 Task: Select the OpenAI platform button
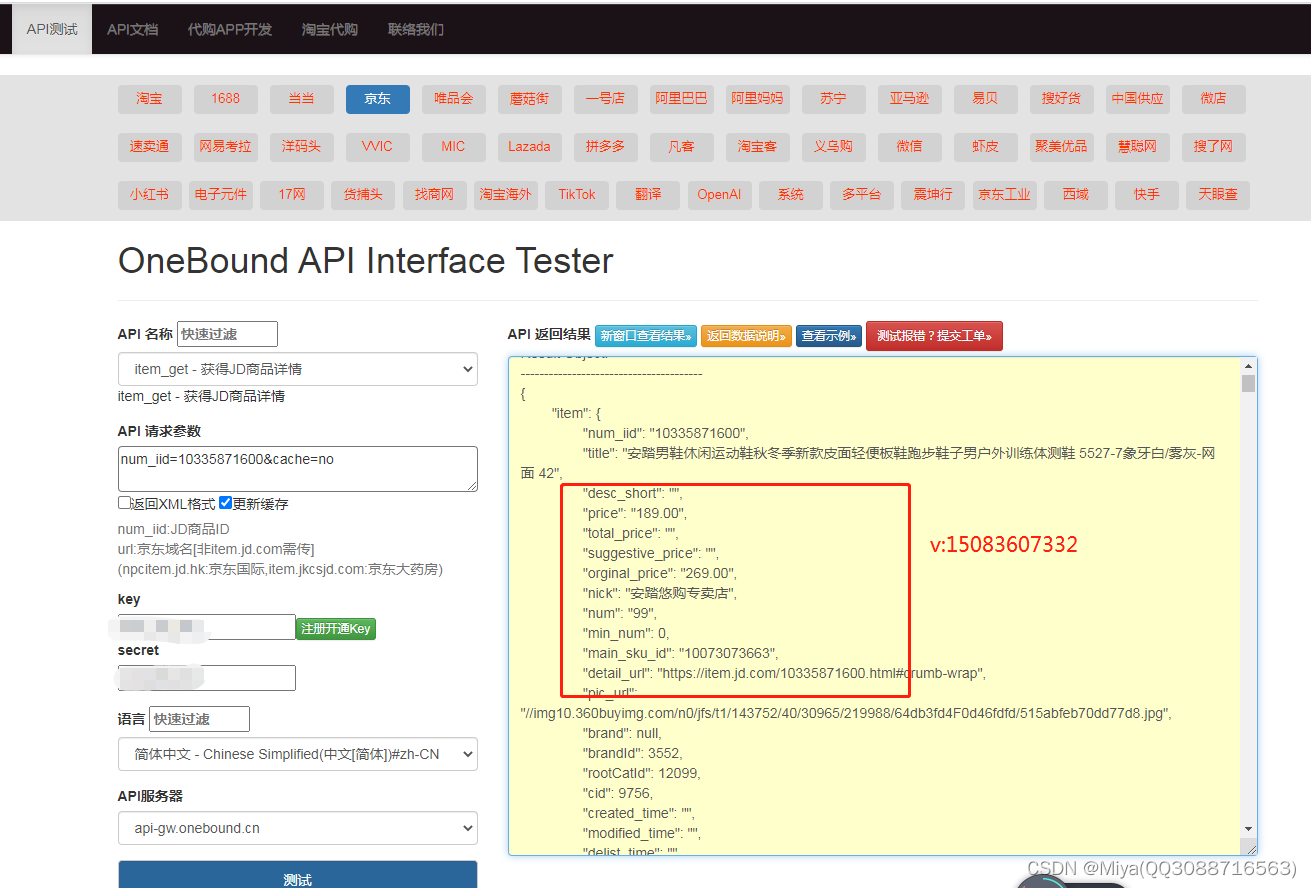[x=719, y=195]
